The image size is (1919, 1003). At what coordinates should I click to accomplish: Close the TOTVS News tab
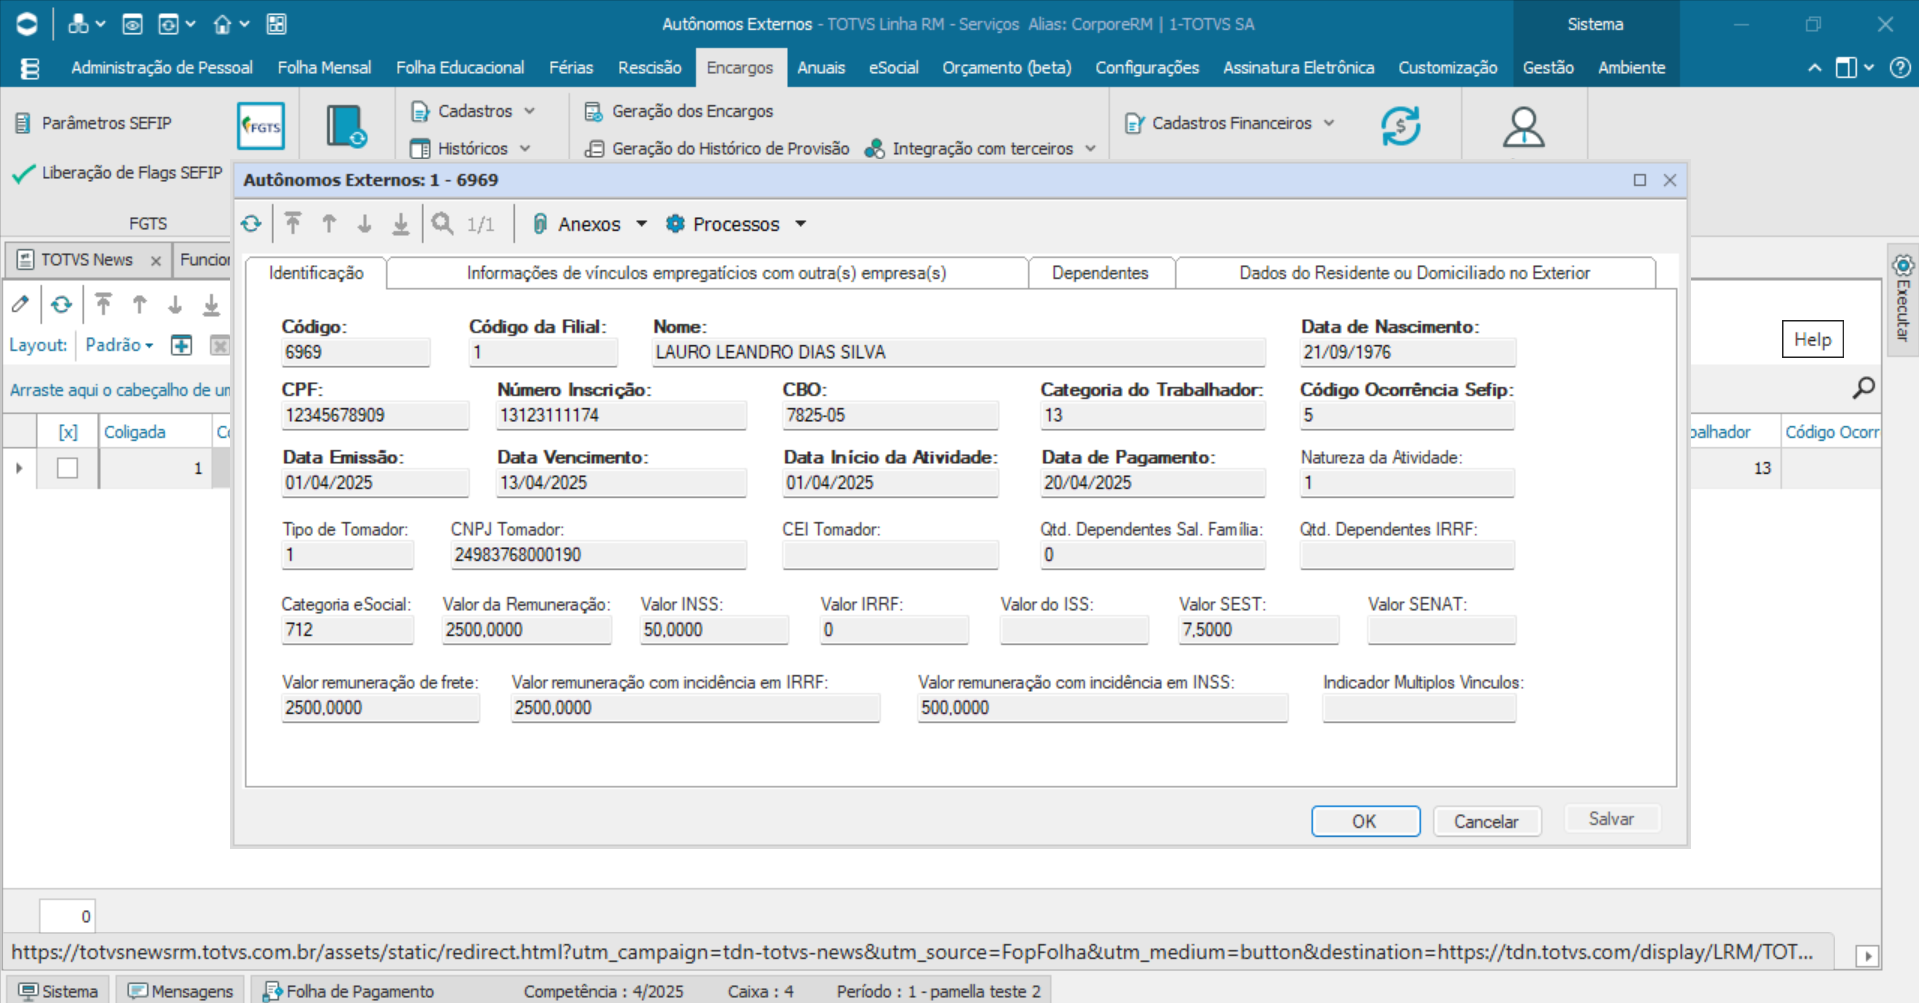point(156,261)
